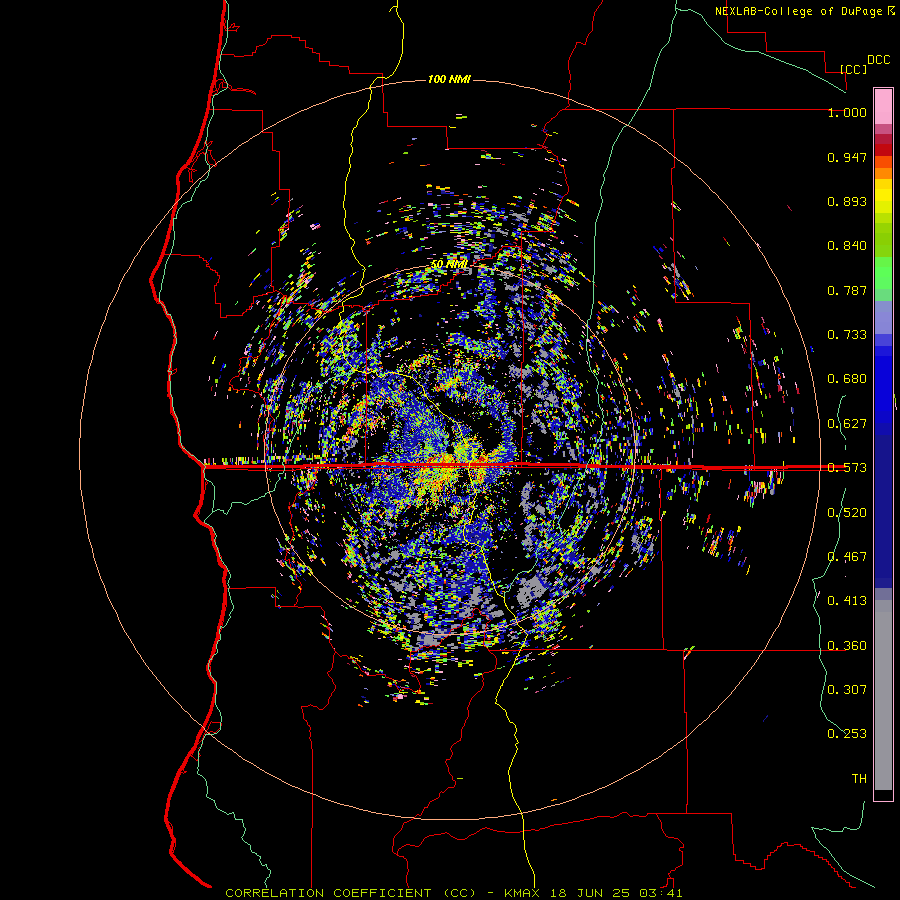Click the 0.413 scale value
The height and width of the screenshot is (900, 900).
(847, 601)
